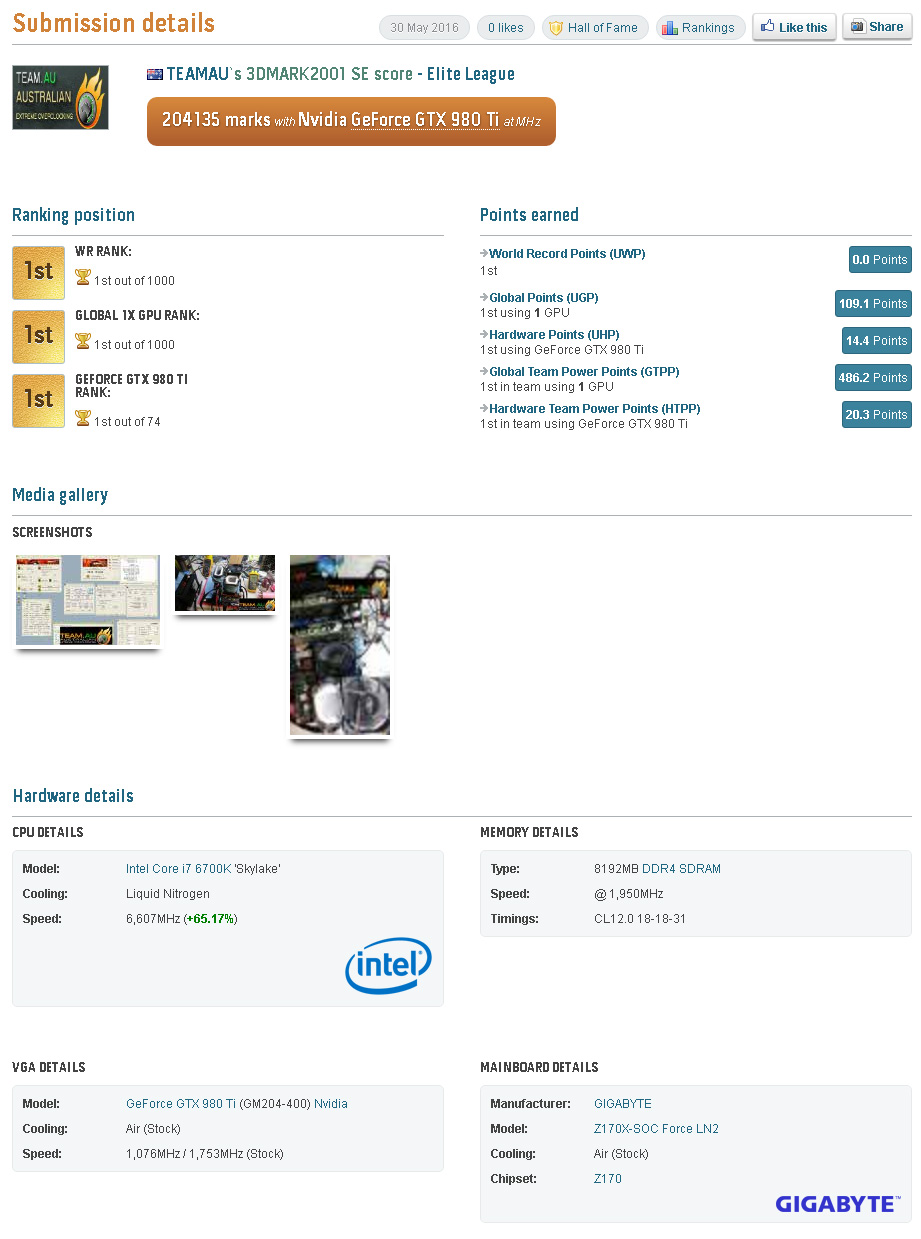
Task: Click the trophy icon under GLOBAL 1X GPU RANK
Action: [83, 343]
